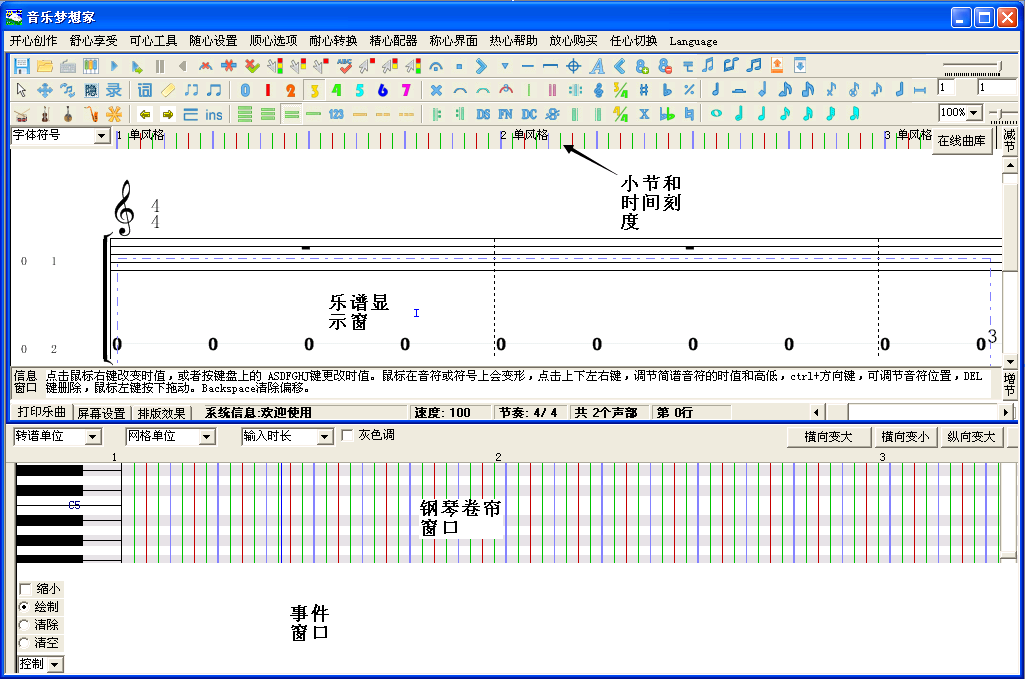Image resolution: width=1025 pixels, height=679 pixels.
Task: Pause playback with the pause bars icon
Action: (160, 66)
